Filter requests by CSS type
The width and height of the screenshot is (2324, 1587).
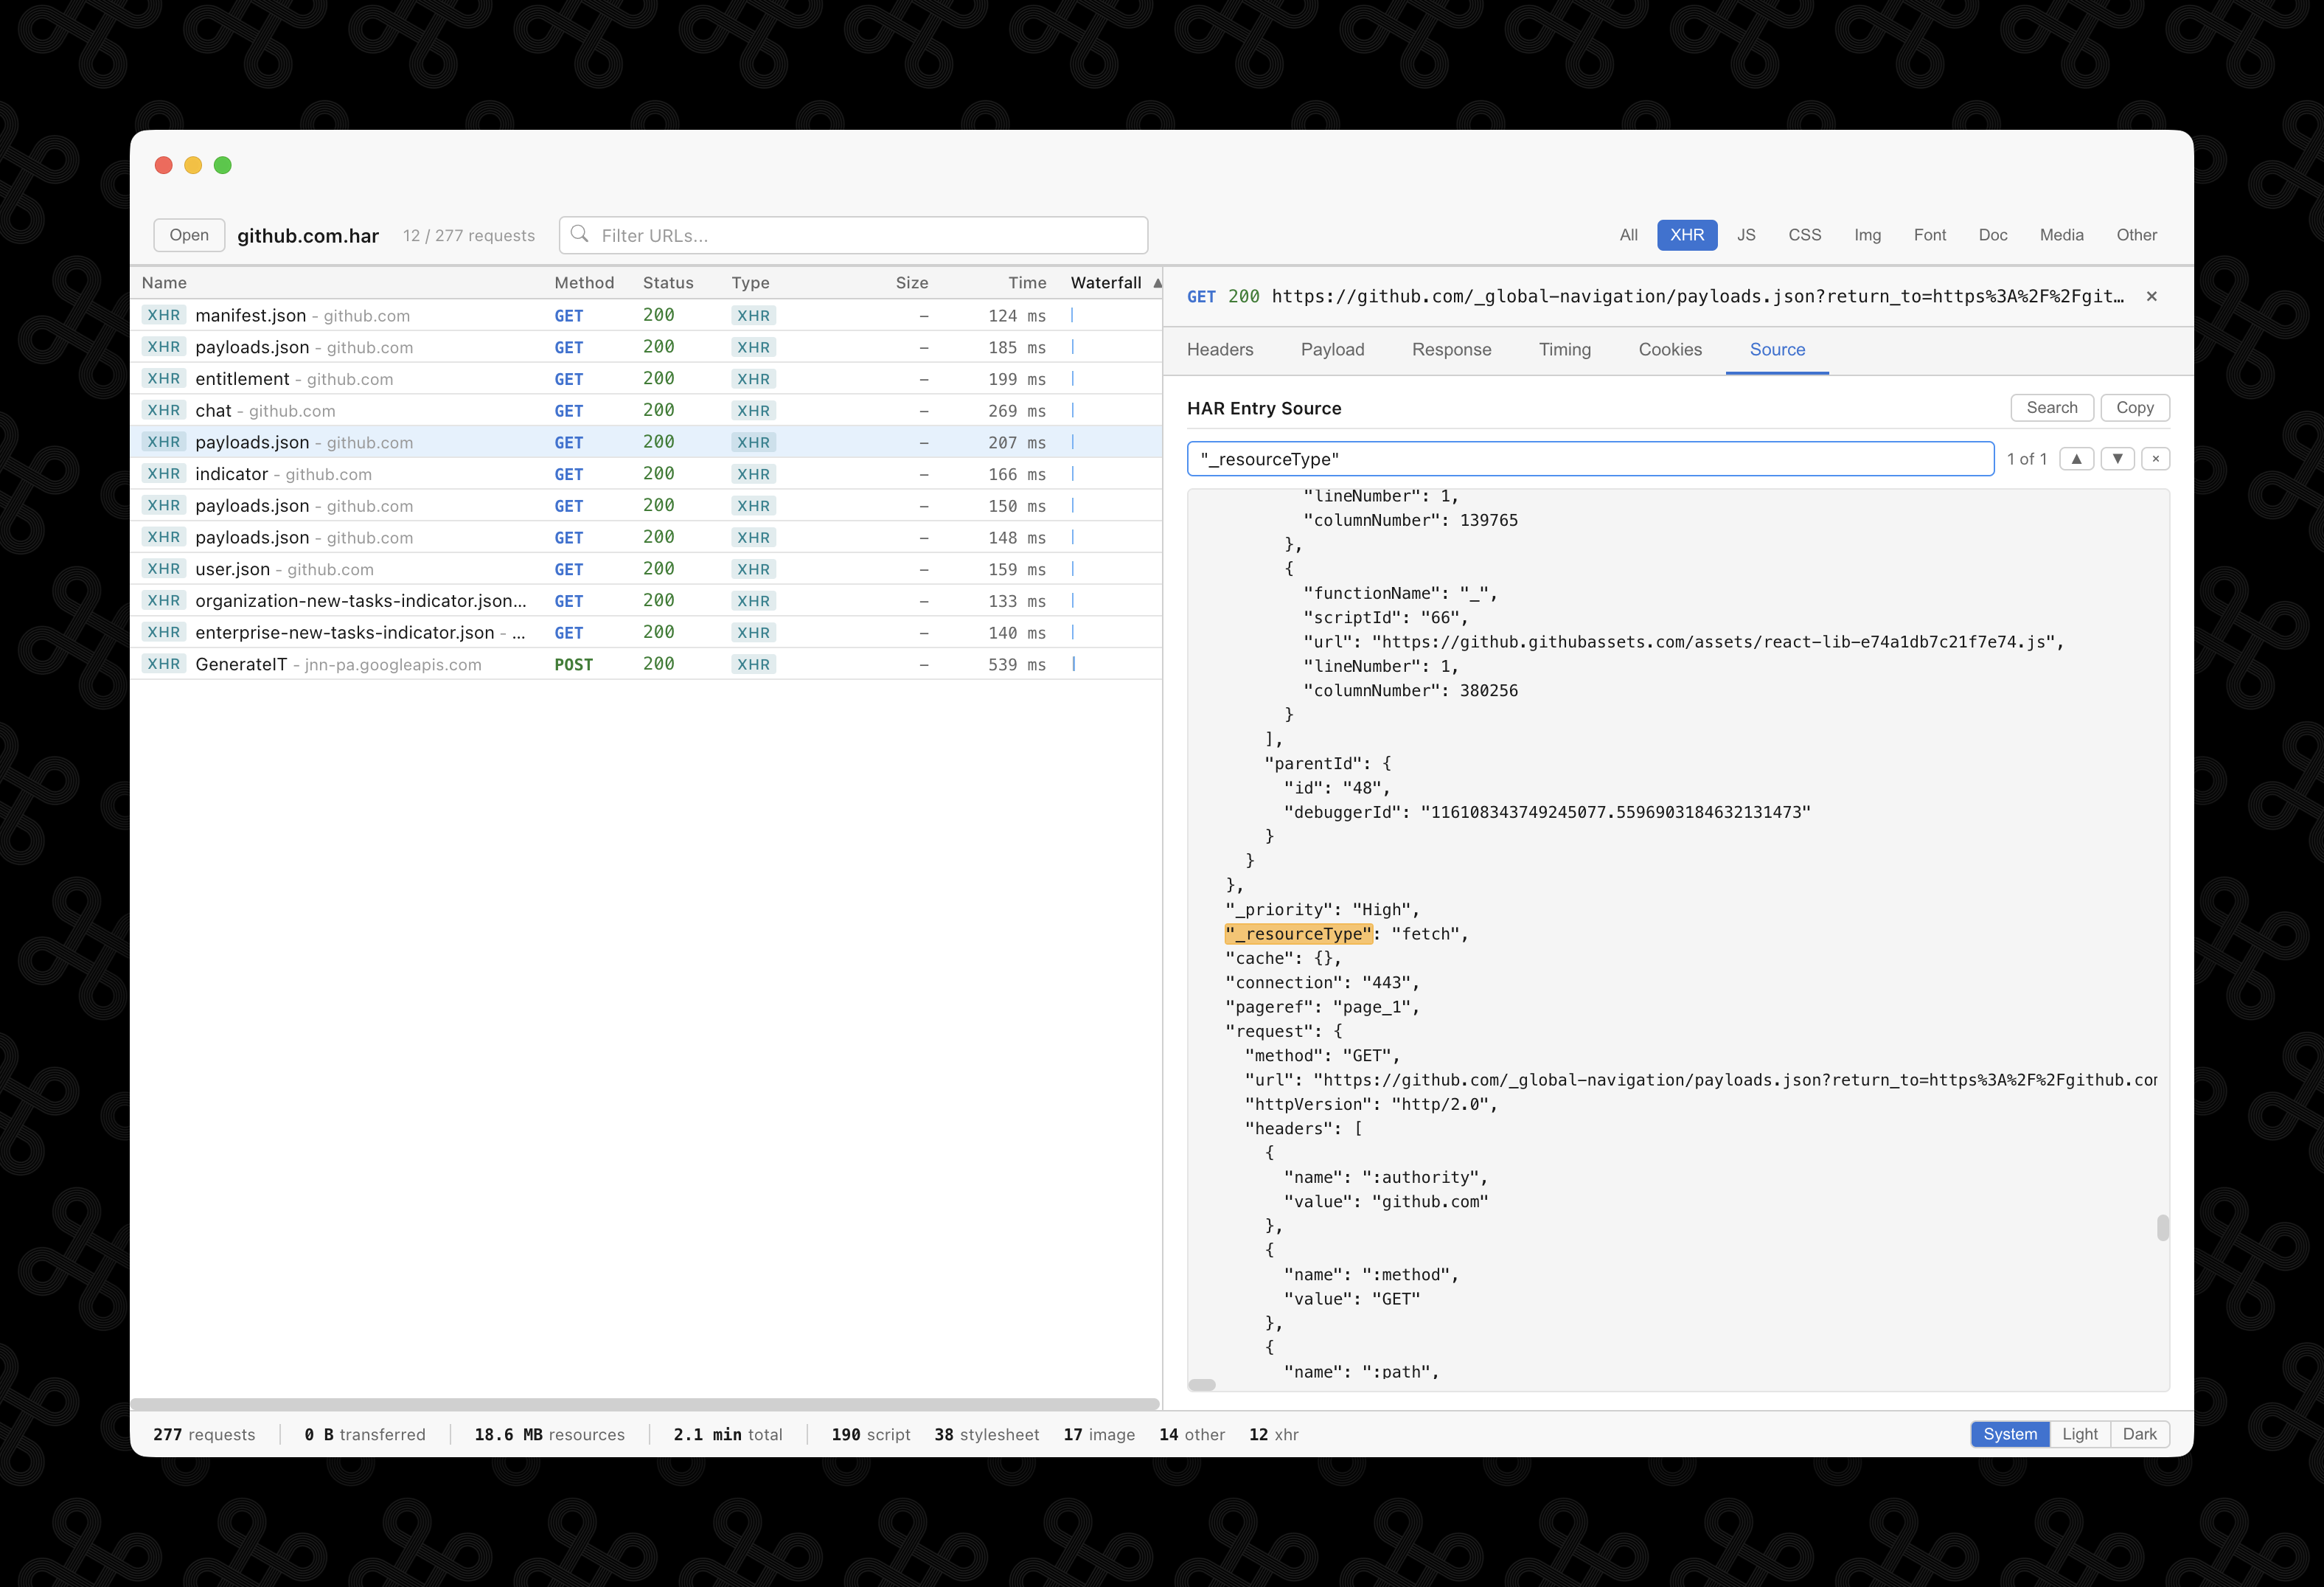(x=1805, y=235)
